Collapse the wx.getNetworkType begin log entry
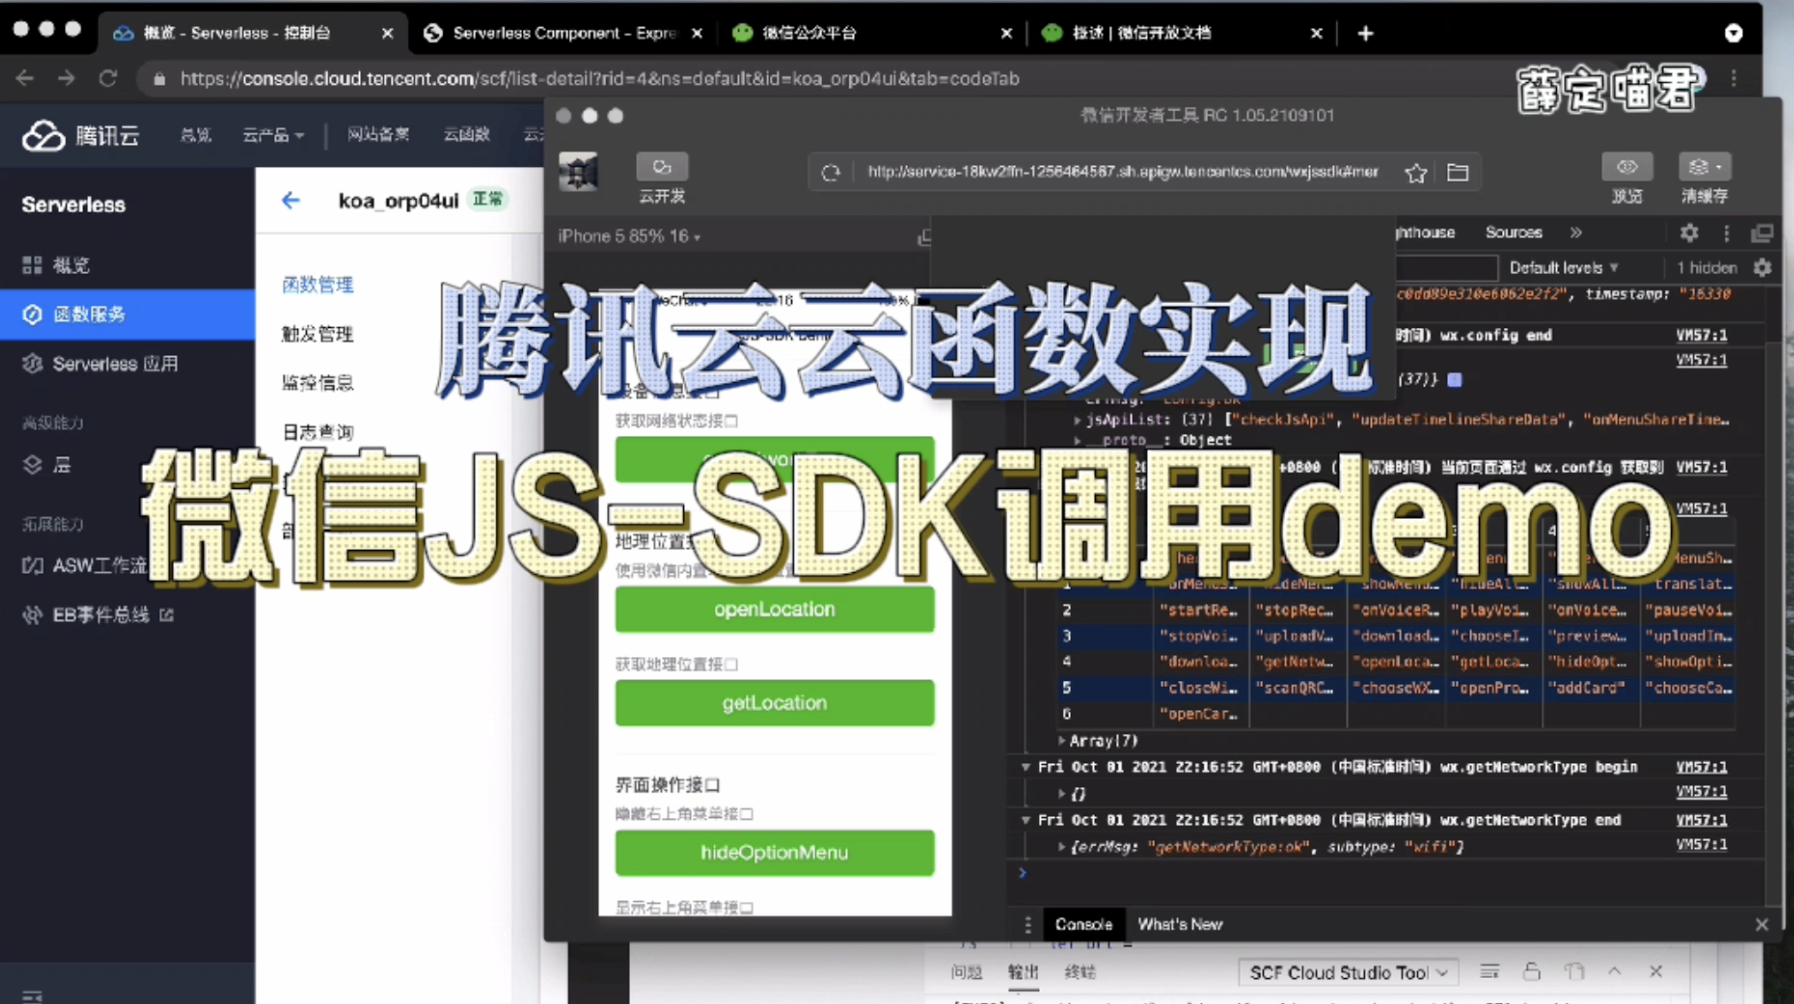The height and width of the screenshot is (1004, 1794). point(1025,767)
